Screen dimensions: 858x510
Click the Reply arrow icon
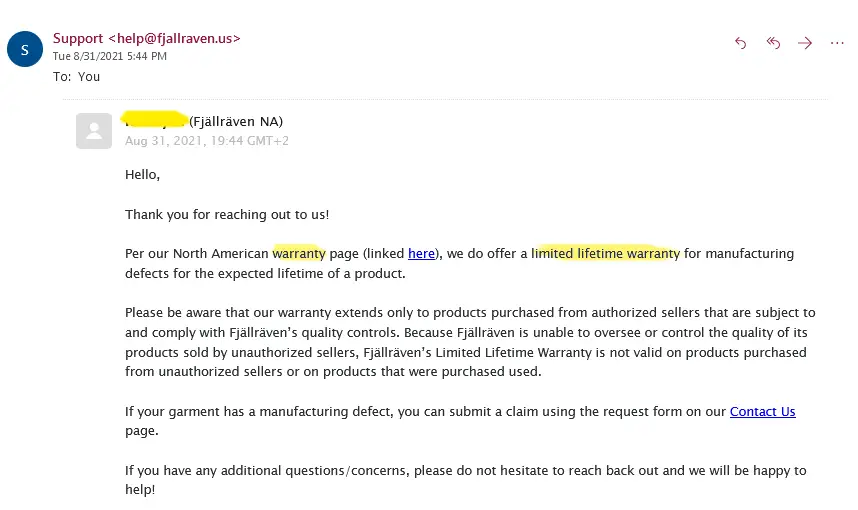740,43
